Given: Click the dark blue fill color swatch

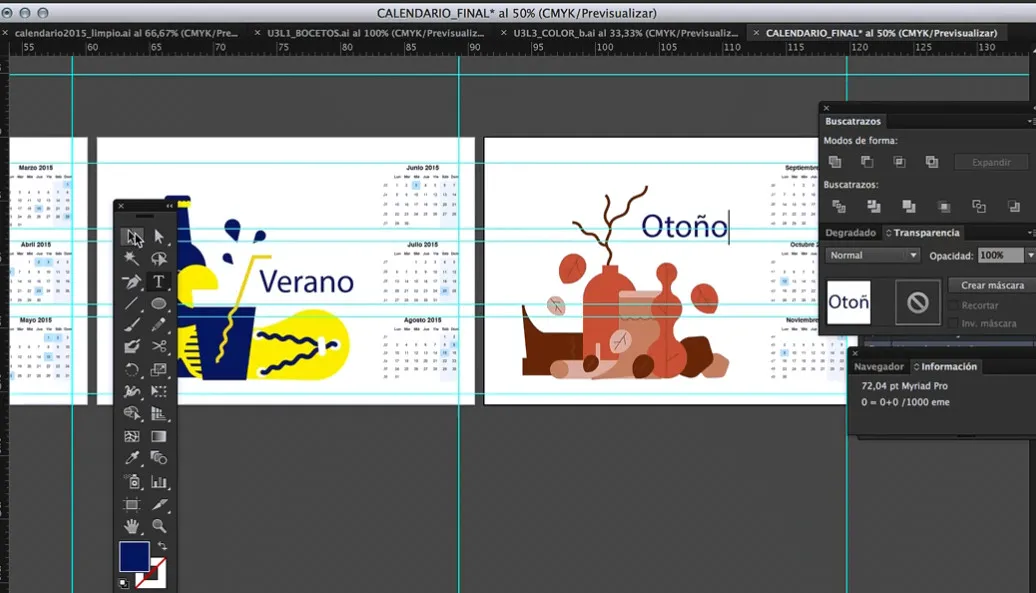Looking at the screenshot, I should point(134,556).
